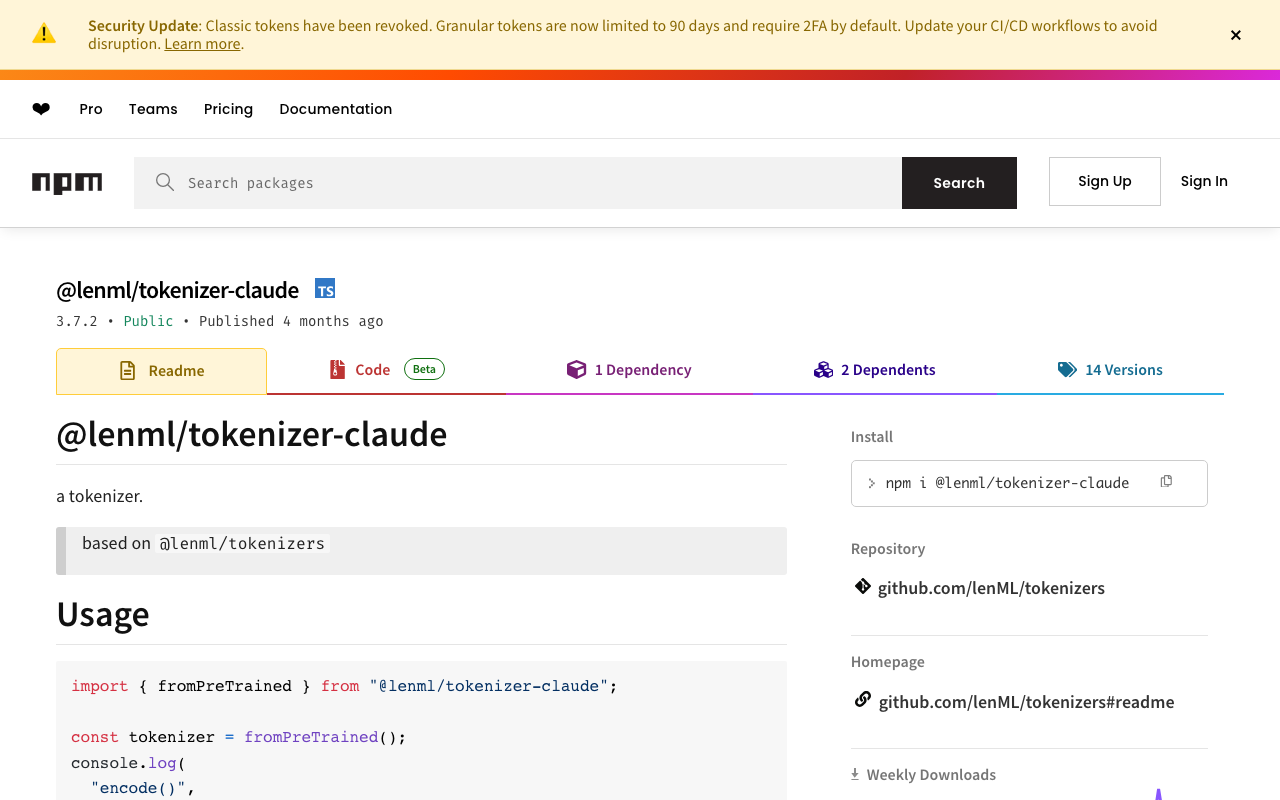Click the npm heart logo icon
1280x800 pixels.
click(41, 109)
